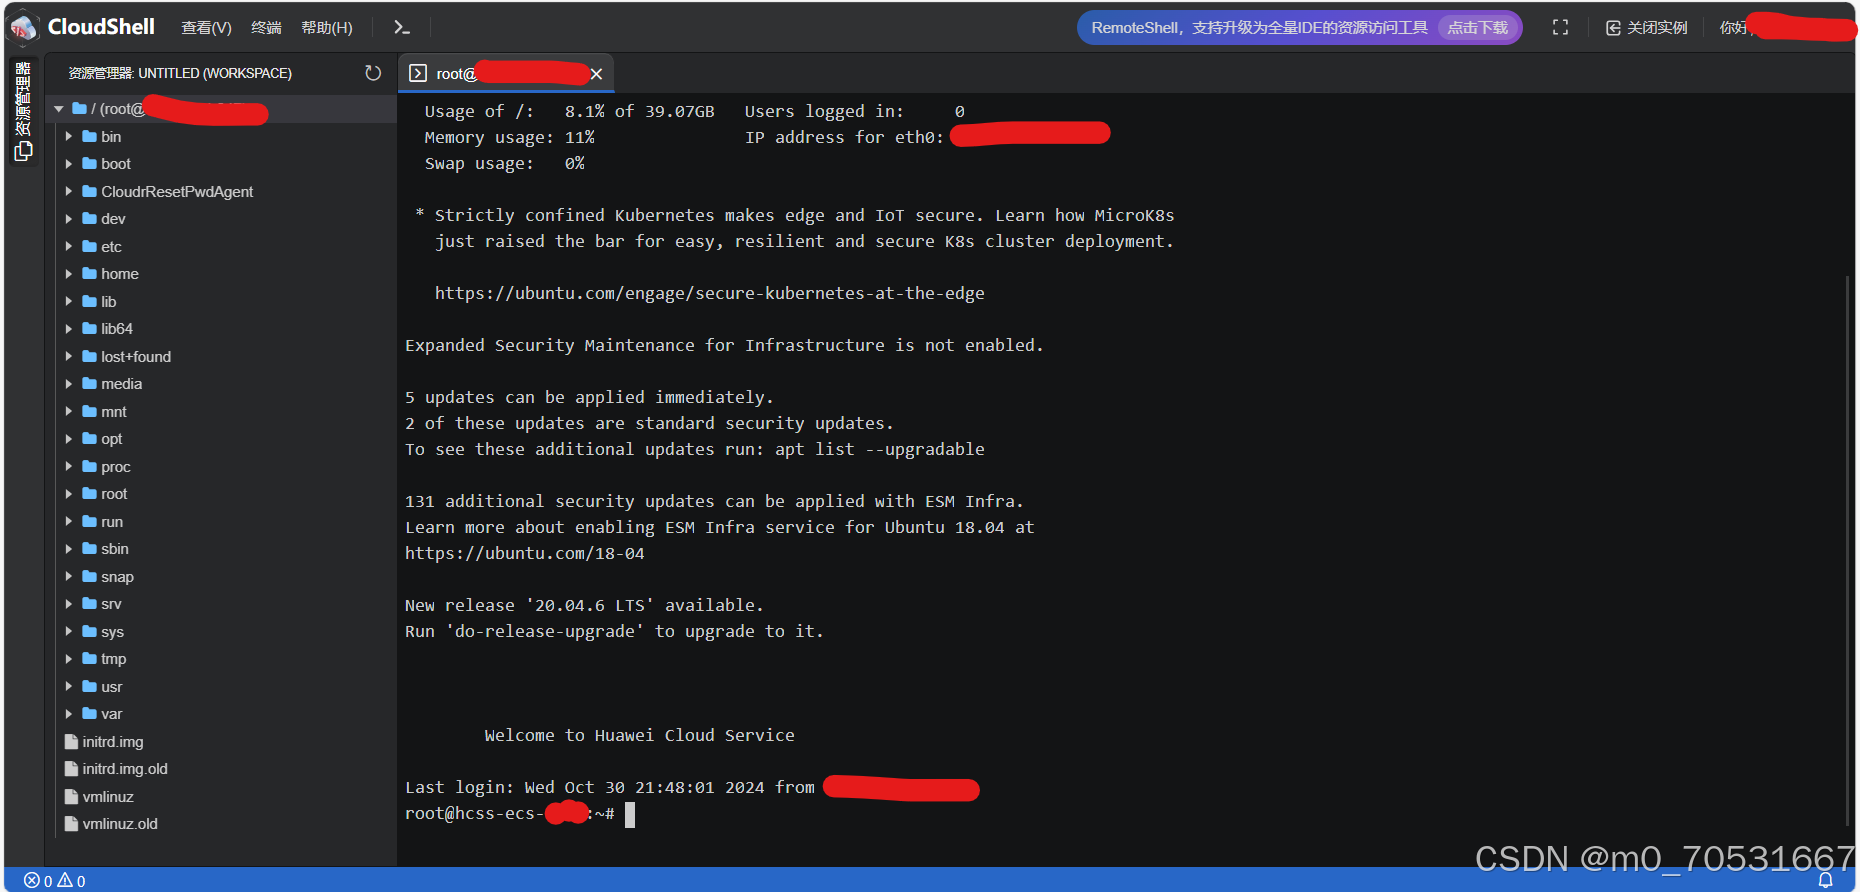Click the 点击下载 download button
Image resolution: width=1861 pixels, height=892 pixels.
(1478, 28)
